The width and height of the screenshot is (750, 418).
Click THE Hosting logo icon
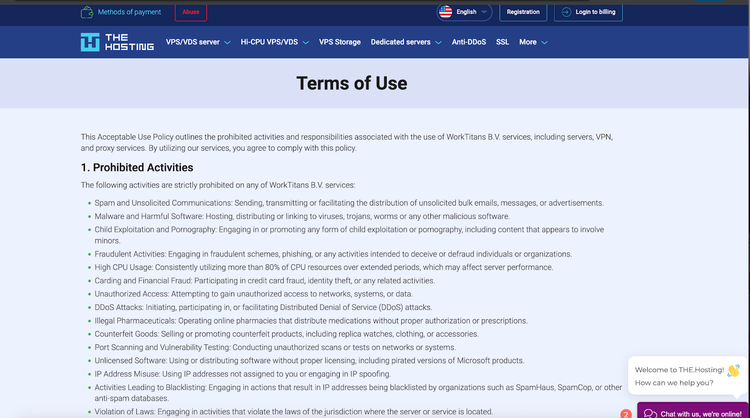90,42
